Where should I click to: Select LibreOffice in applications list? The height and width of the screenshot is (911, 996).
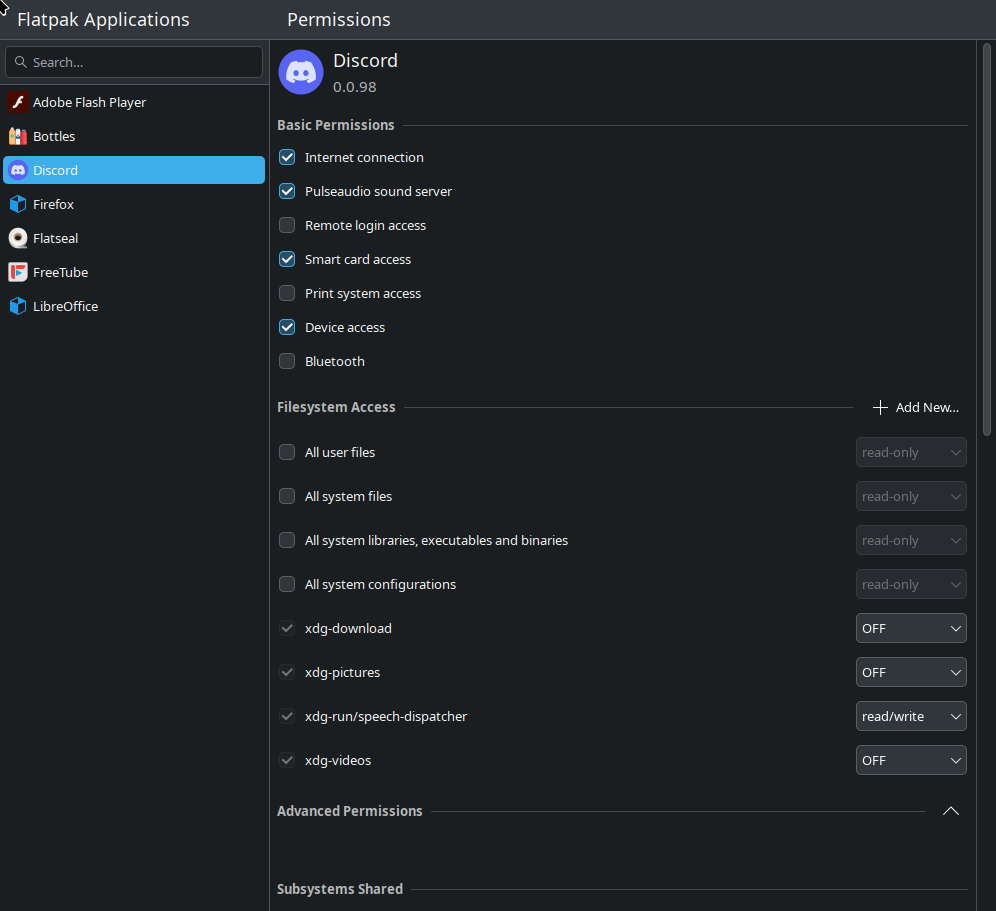pos(134,306)
